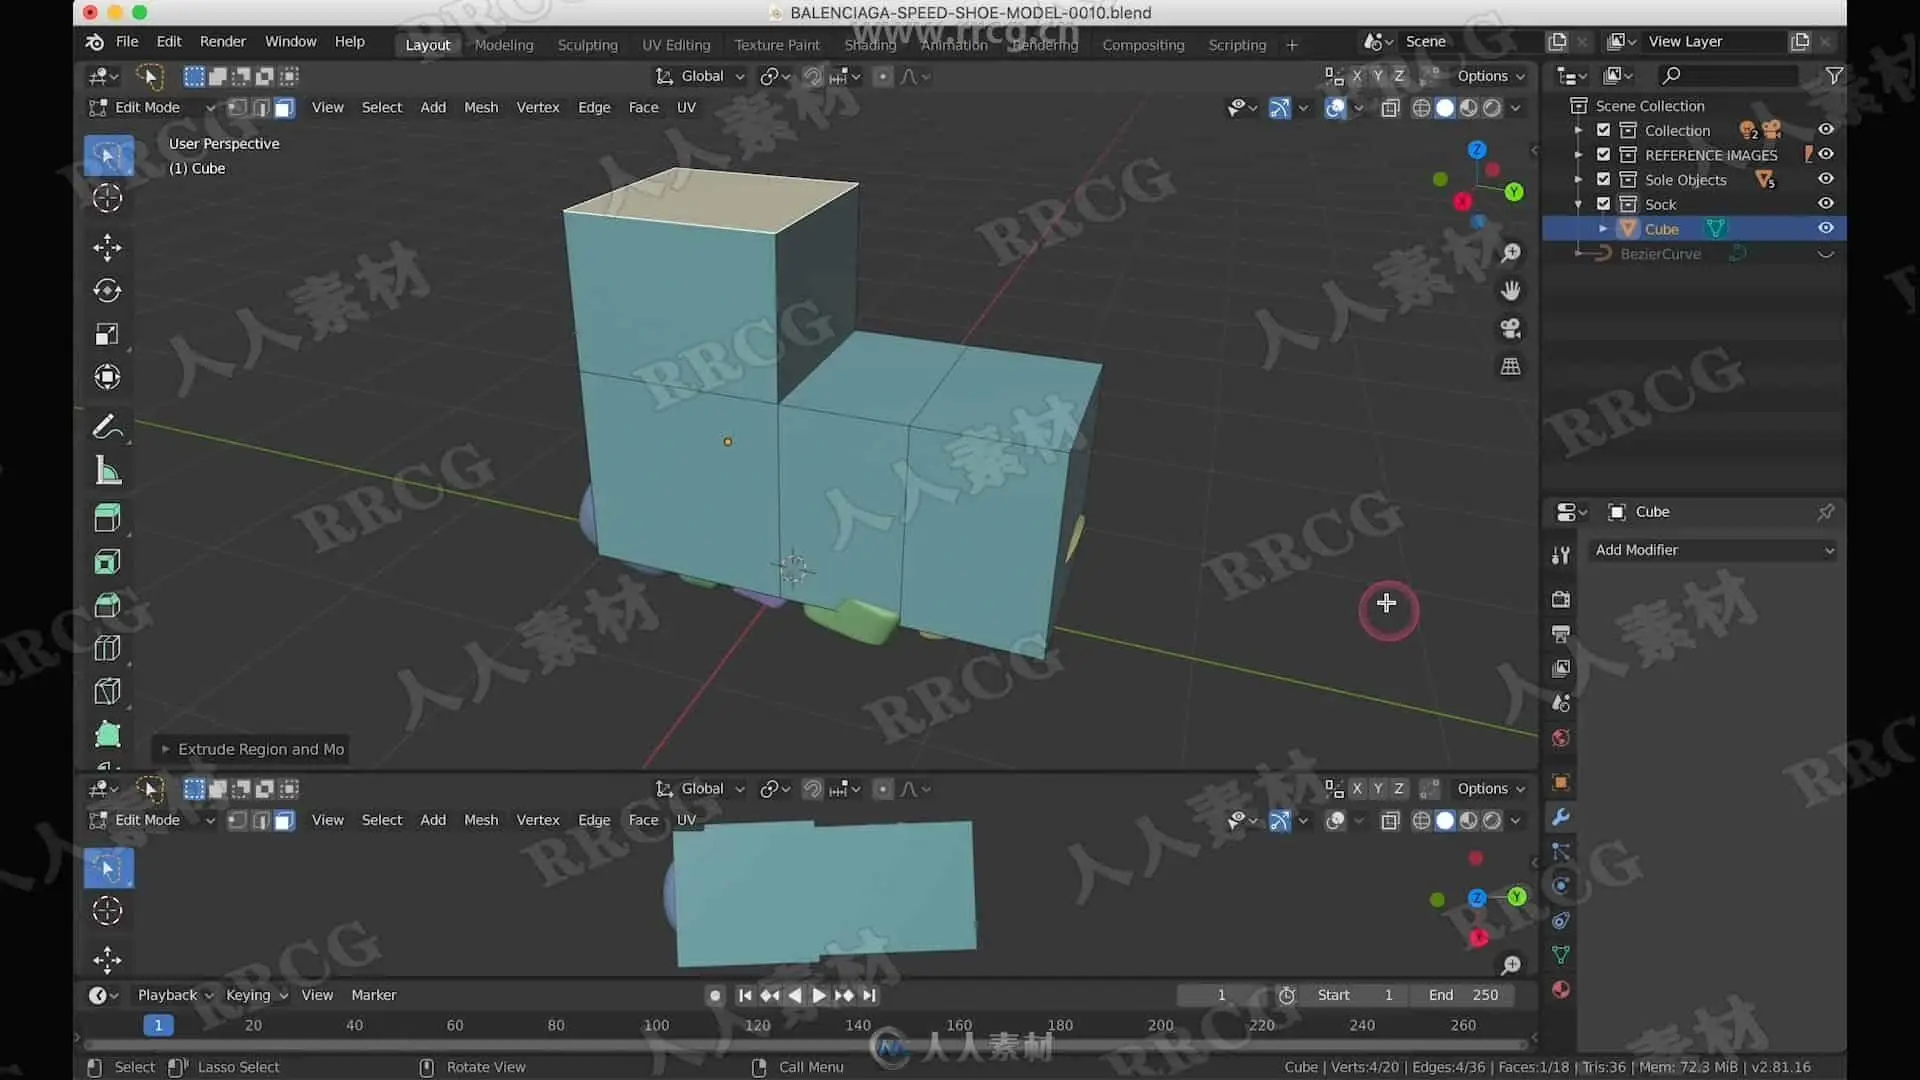Choose the Loop Cut tool
Image resolution: width=1920 pixels, height=1080 pixels.
pos(107,648)
